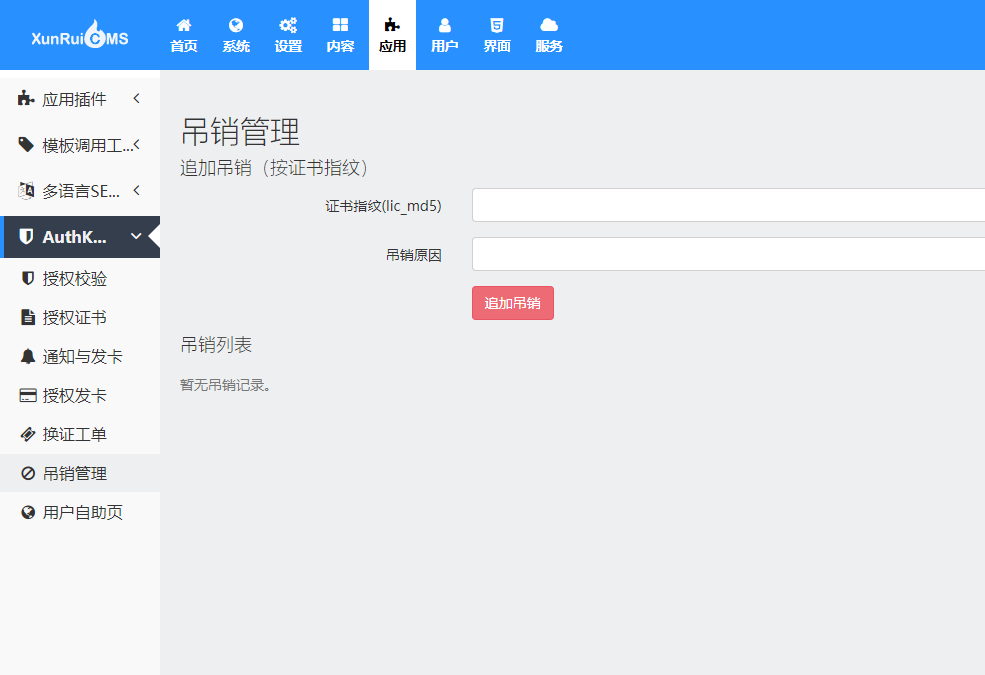
Task: Click the 追加吊销（按证书指纹）subheading
Action: (x=274, y=168)
